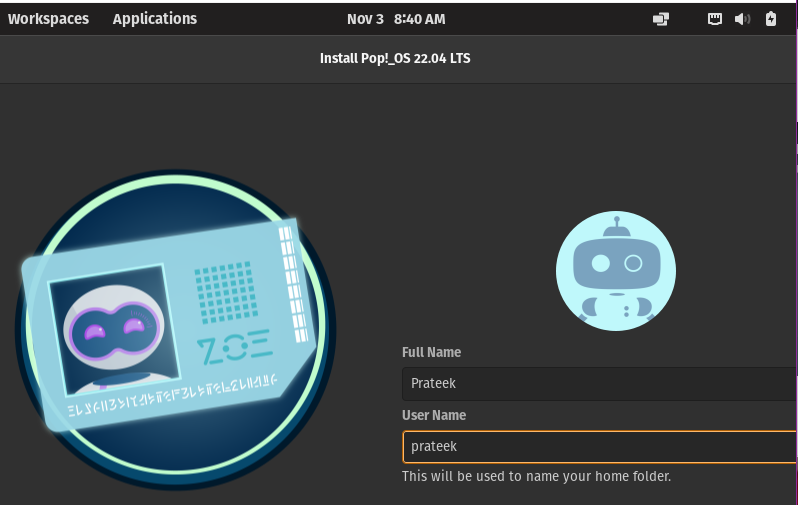Click into the Full Name field
Viewport: 798px width, 505px height.
pos(599,383)
